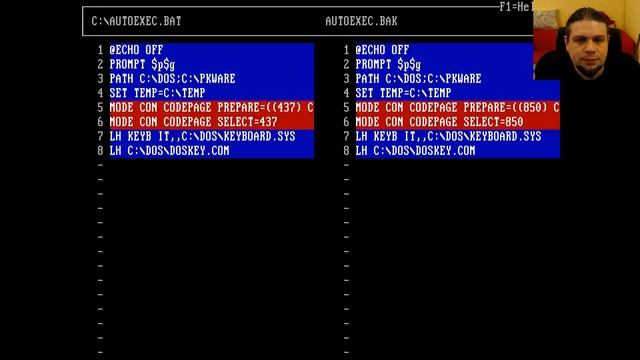The width and height of the screenshot is (640, 360).
Task: Select the CODEPAGE PREPARE=((437) line
Action: pos(212,108)
